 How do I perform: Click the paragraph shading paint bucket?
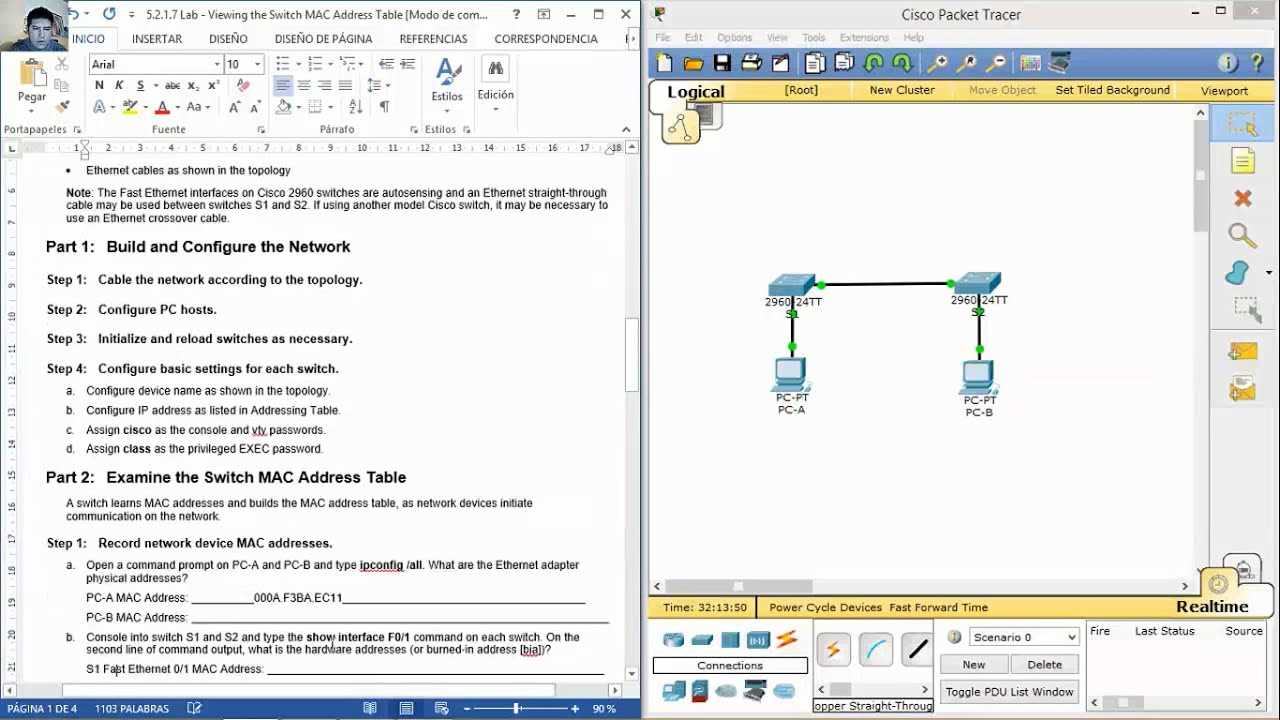click(284, 107)
